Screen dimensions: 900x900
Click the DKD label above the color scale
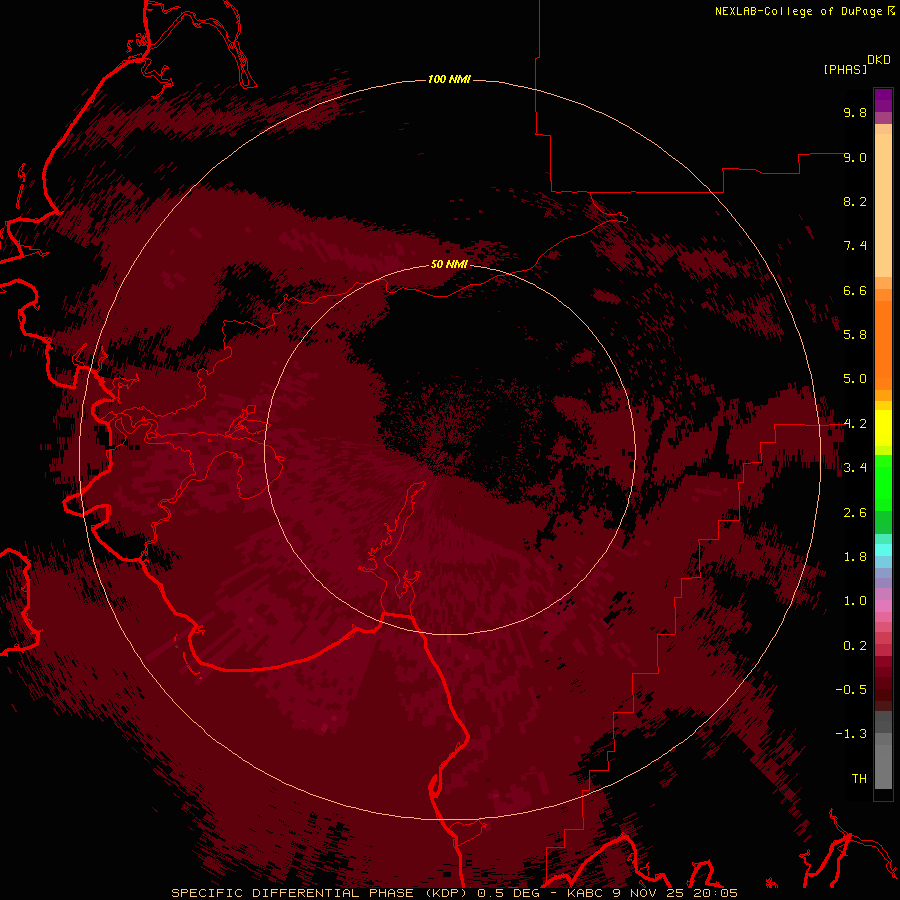[878, 60]
